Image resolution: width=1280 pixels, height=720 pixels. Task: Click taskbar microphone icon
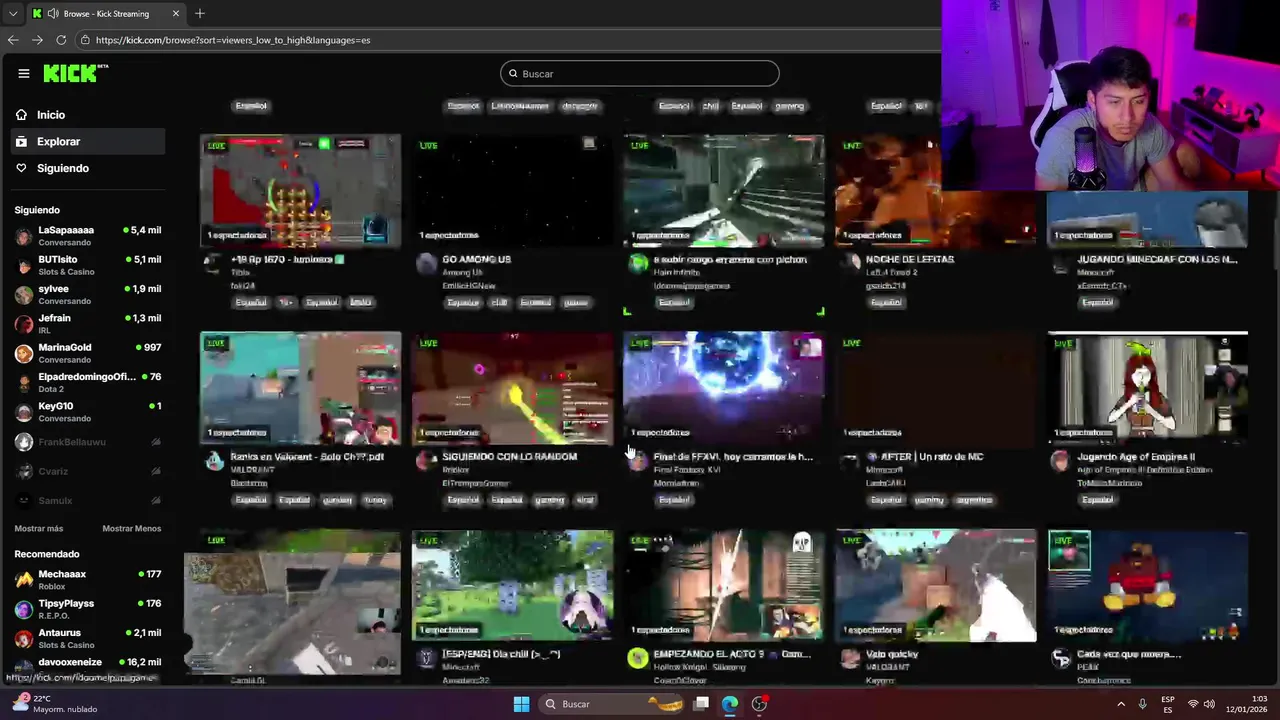click(x=1142, y=704)
